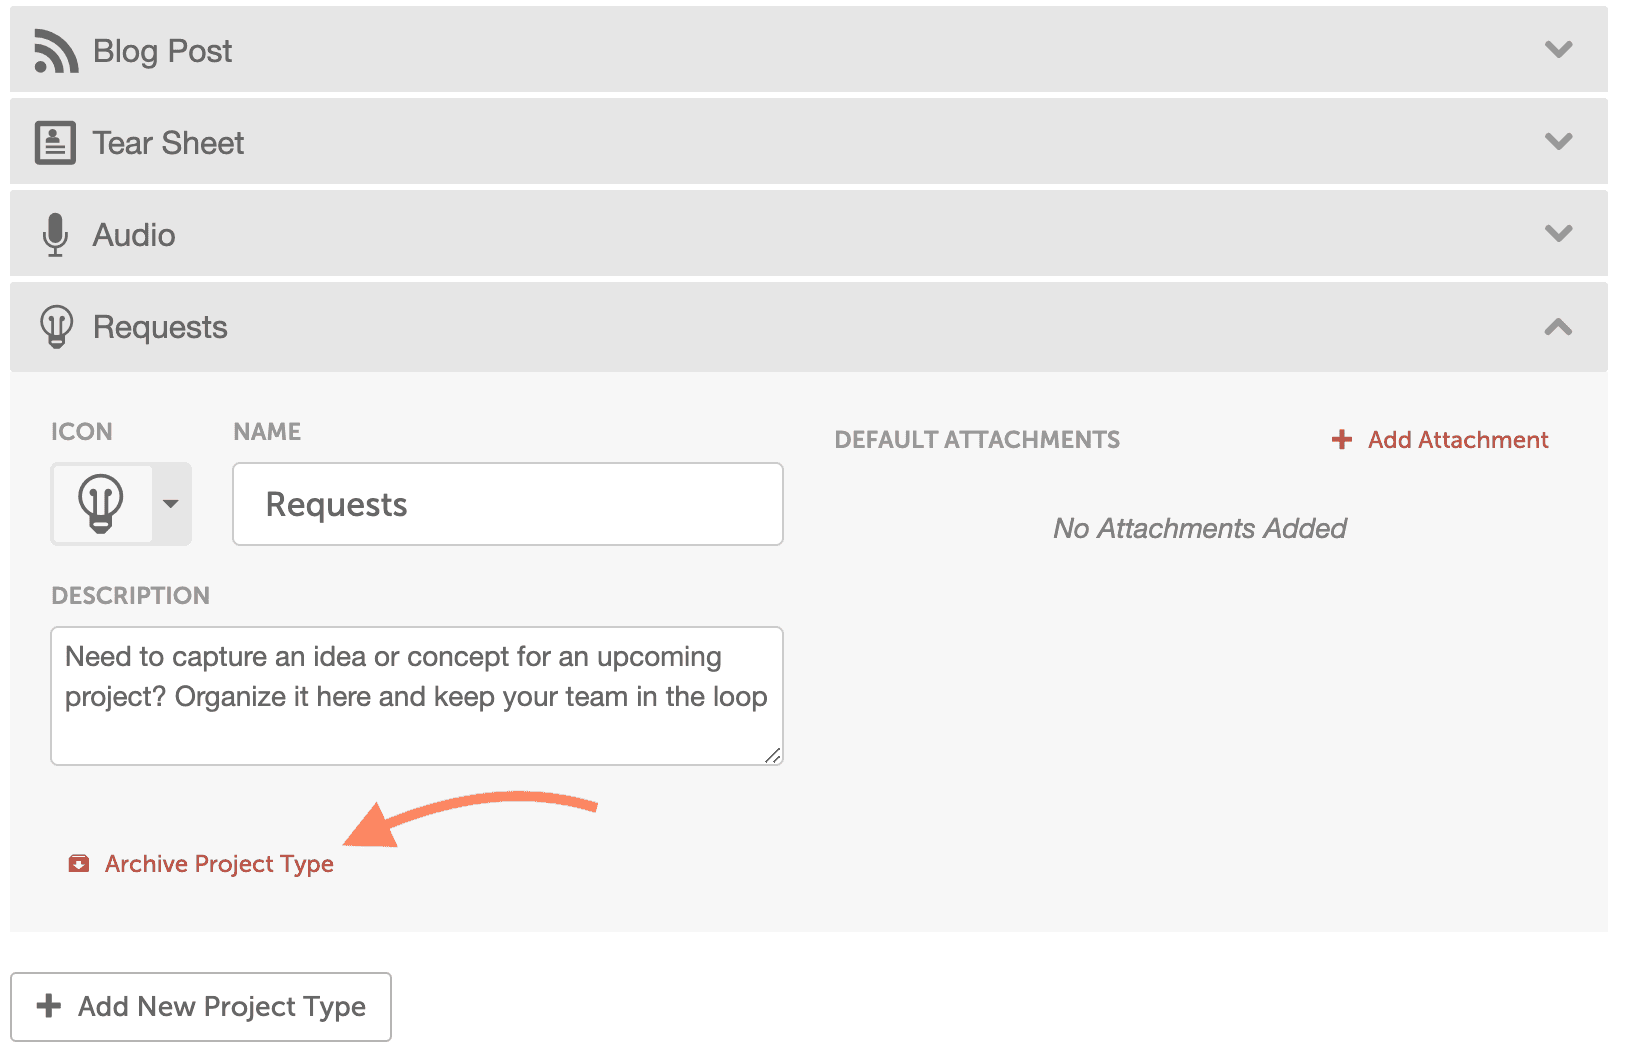This screenshot has width=1630, height=1058.
Task: Click the Add Attachment link
Action: (1458, 440)
